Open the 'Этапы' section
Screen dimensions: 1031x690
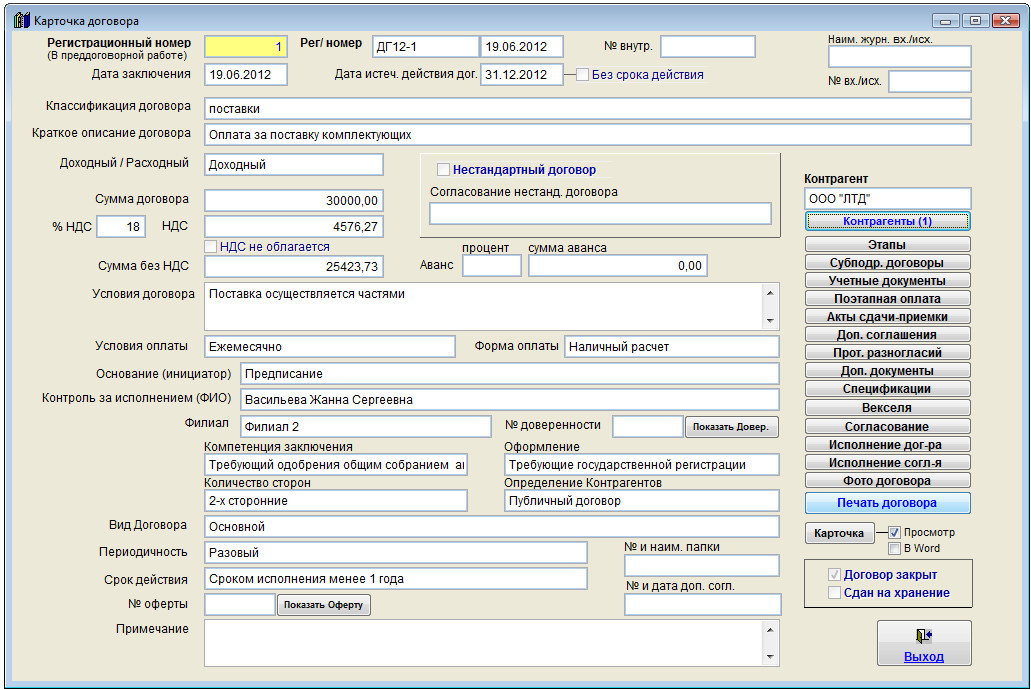[x=887, y=245]
